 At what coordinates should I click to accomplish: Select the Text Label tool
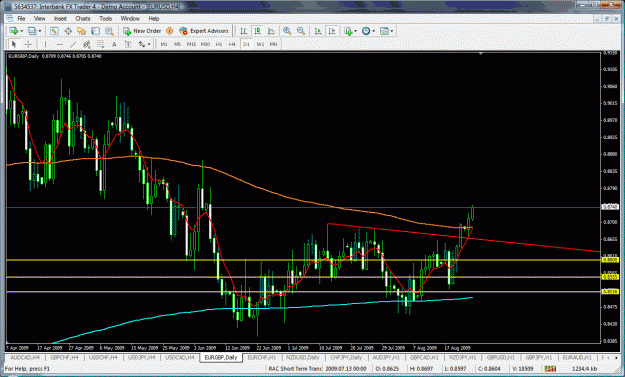tap(128, 44)
